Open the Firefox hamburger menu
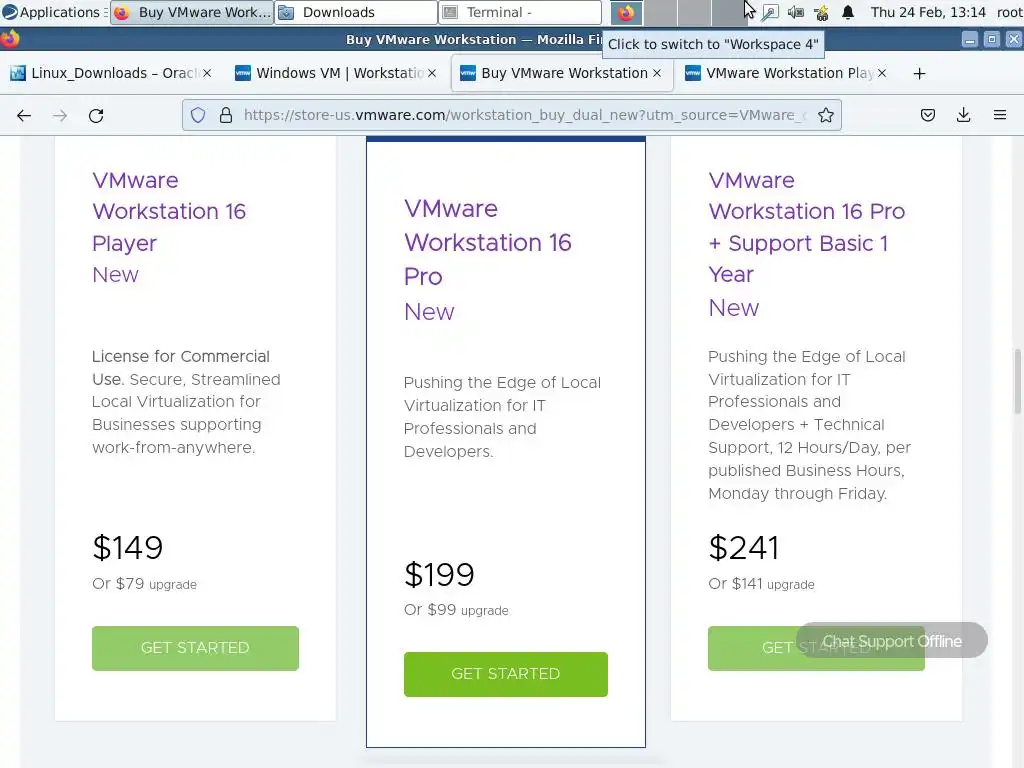This screenshot has height=768, width=1024. [x=1000, y=115]
